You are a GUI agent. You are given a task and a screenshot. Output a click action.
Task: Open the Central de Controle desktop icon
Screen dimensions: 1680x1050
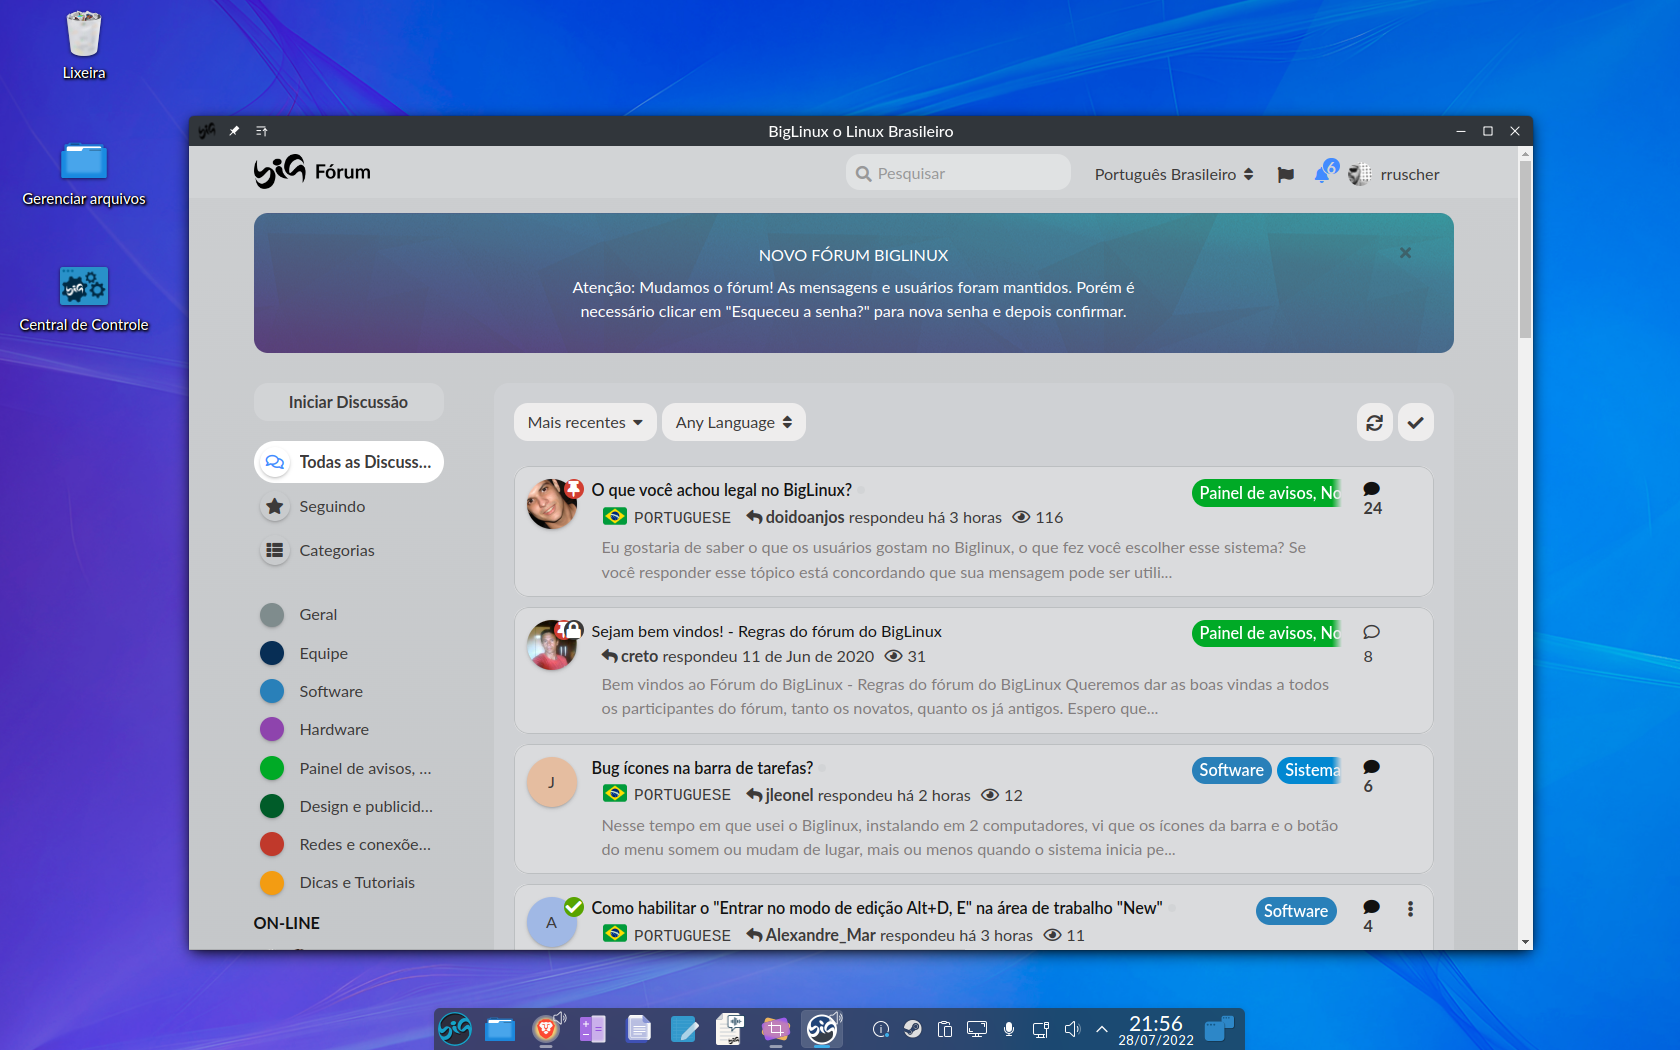84,299
